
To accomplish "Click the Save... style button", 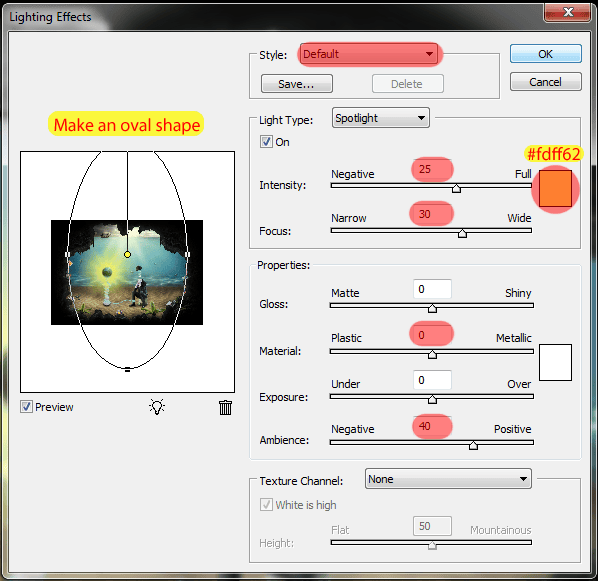I will pos(296,84).
